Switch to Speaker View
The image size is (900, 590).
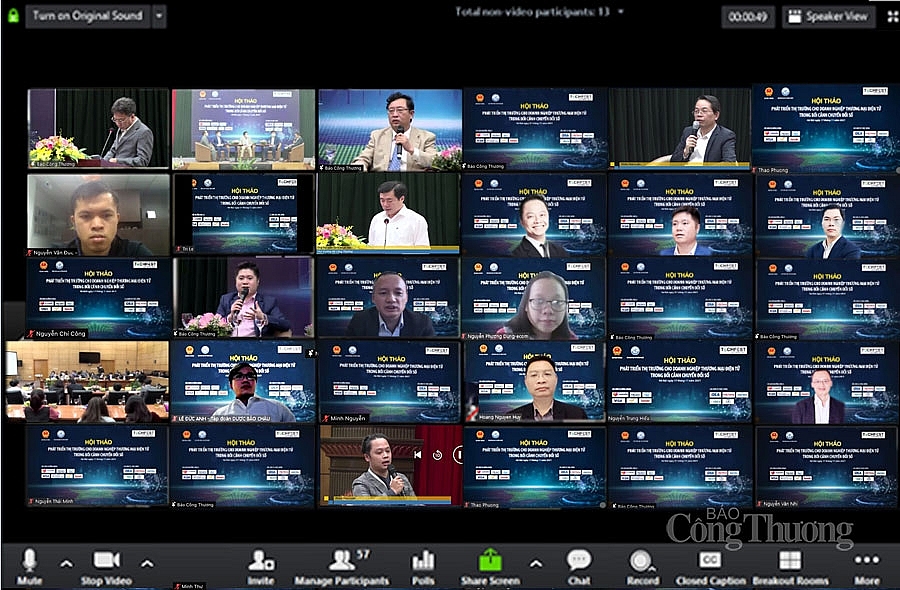pos(829,16)
